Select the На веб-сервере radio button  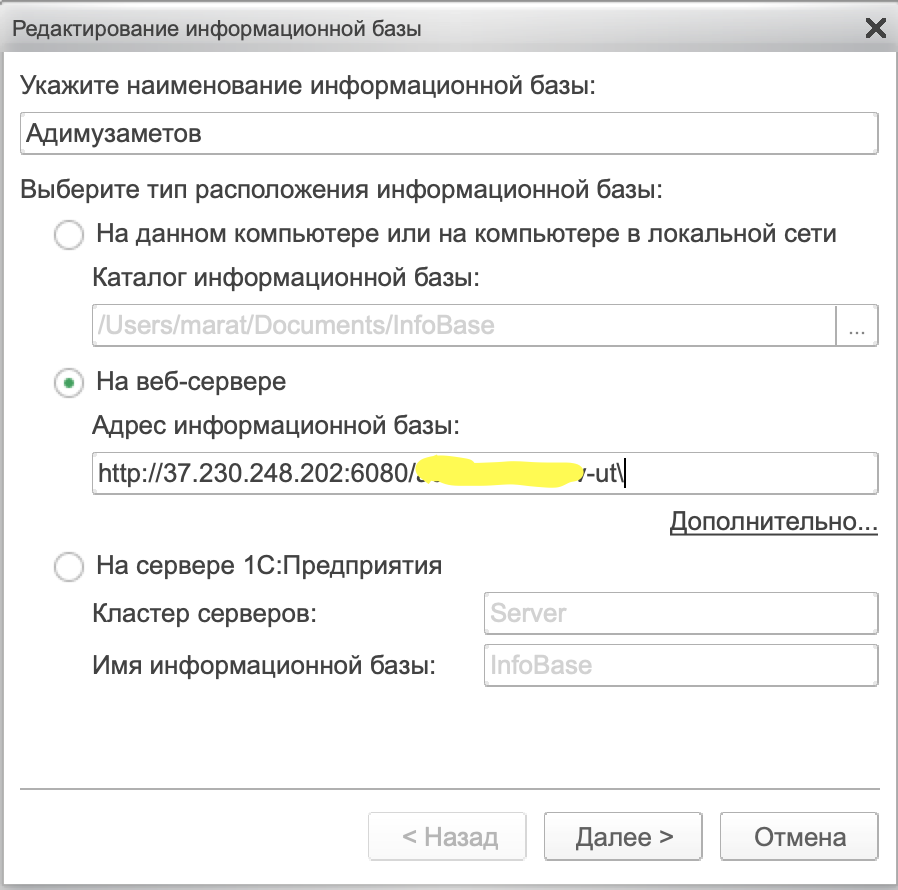point(69,383)
